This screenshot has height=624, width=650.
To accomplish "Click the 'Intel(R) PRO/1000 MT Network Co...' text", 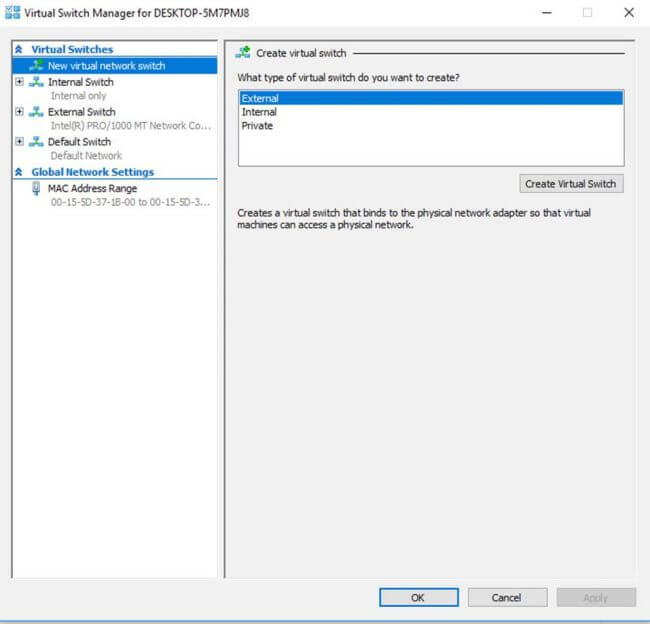I will (131, 126).
